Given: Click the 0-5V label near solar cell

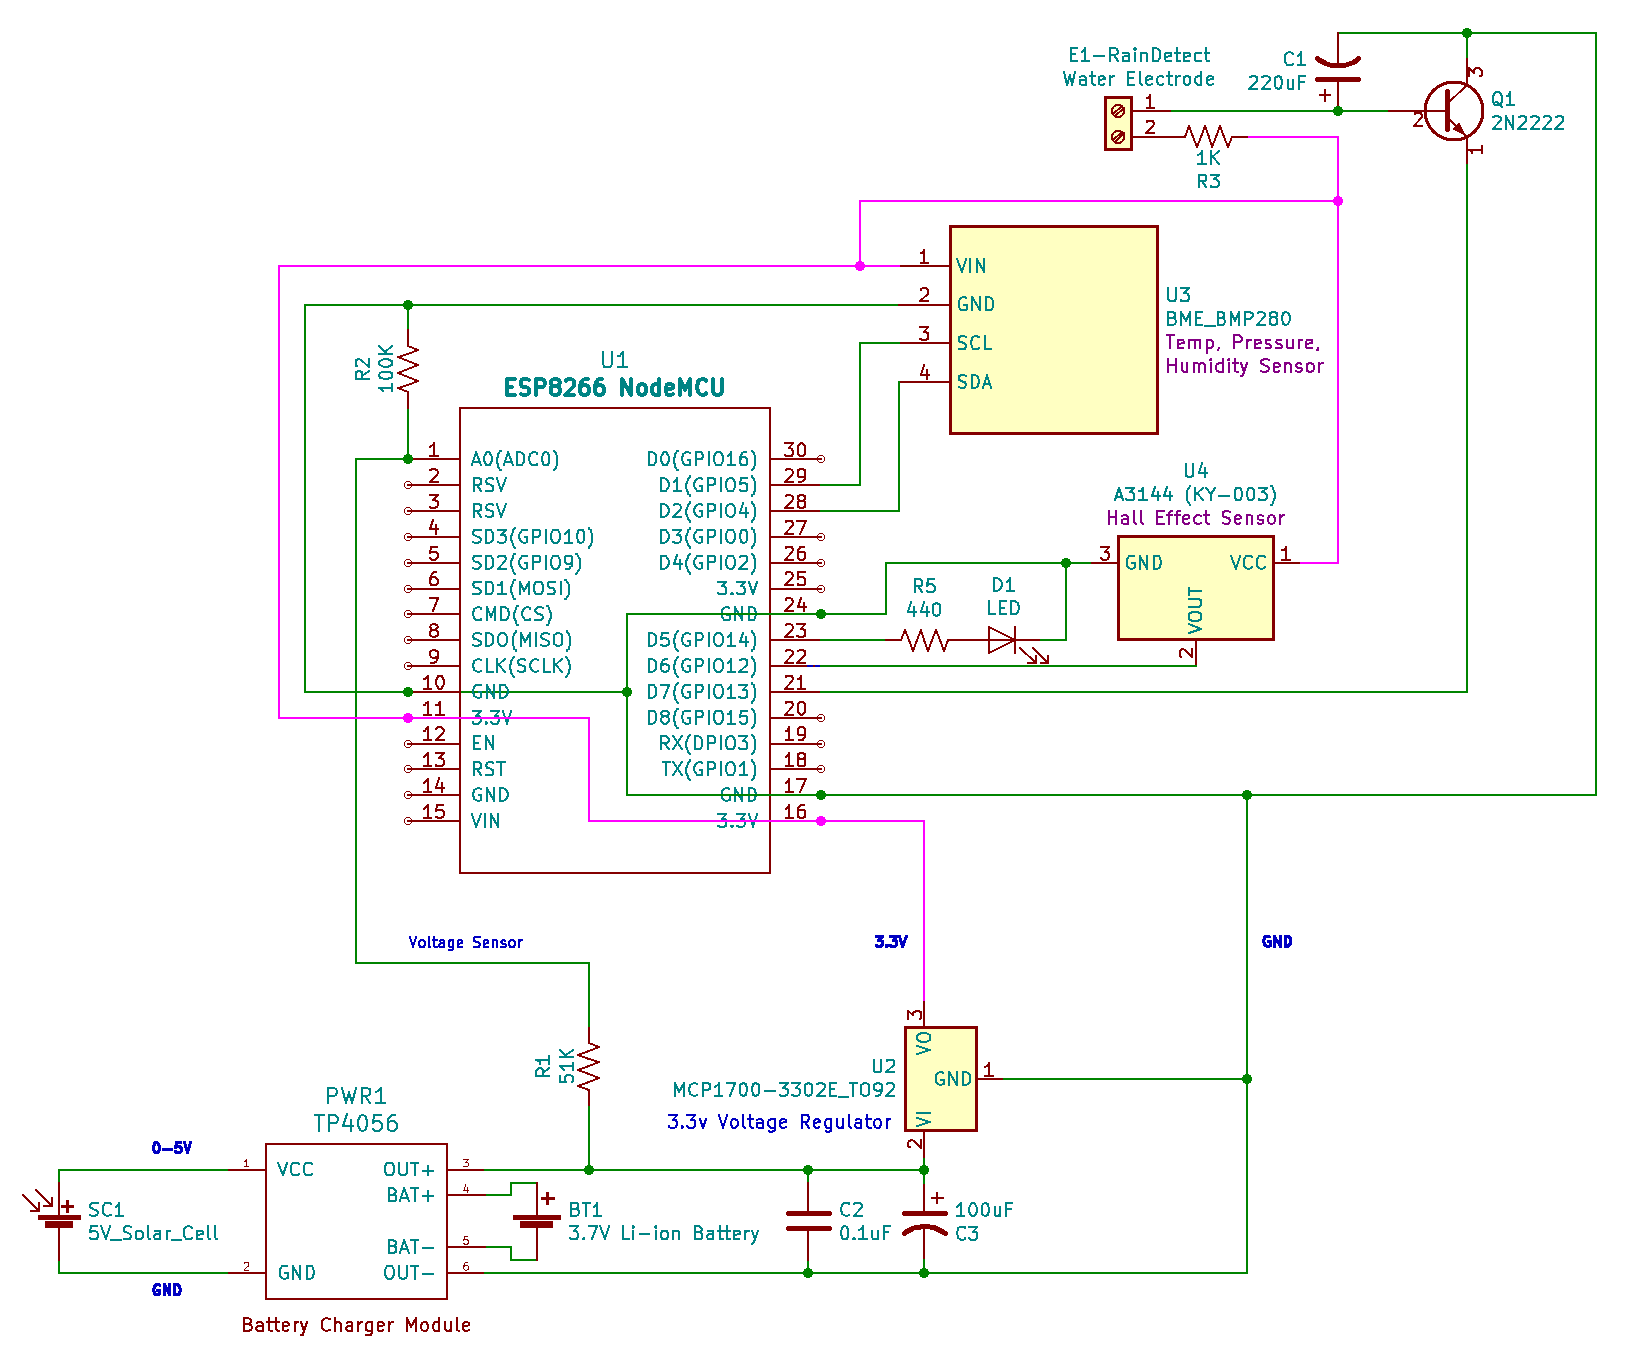Looking at the screenshot, I should point(171,1148).
